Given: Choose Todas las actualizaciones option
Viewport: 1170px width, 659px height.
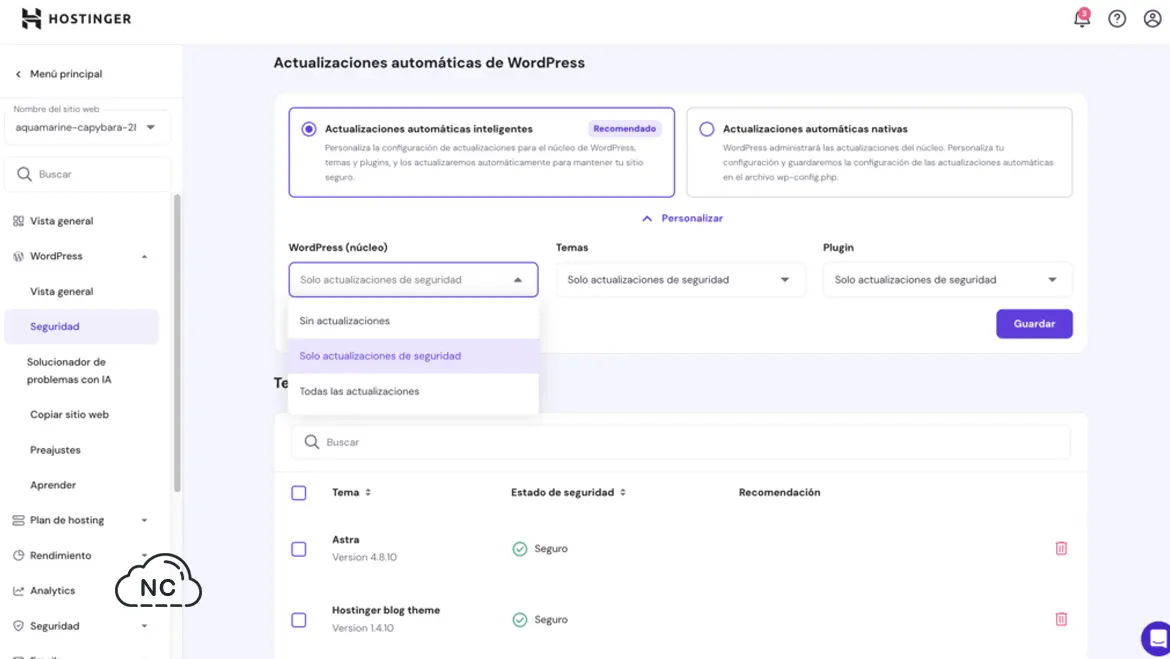Looking at the screenshot, I should click(x=413, y=391).
